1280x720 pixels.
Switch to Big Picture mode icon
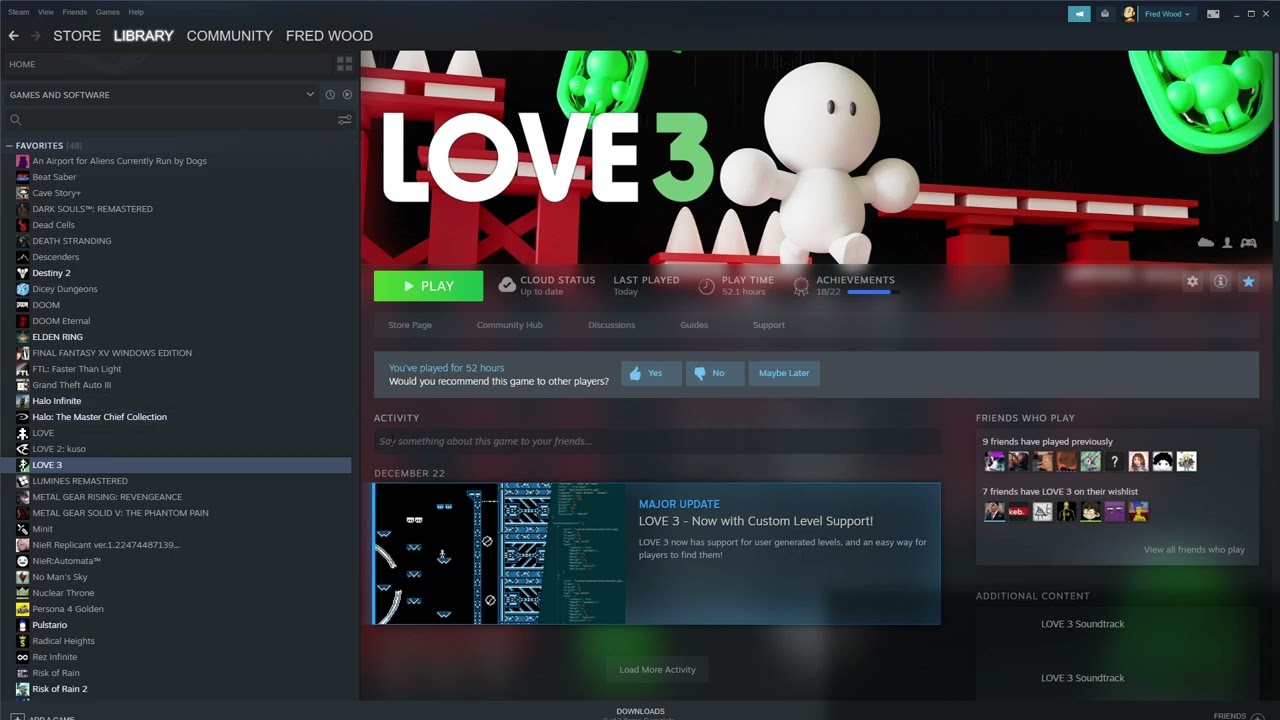(x=1213, y=14)
